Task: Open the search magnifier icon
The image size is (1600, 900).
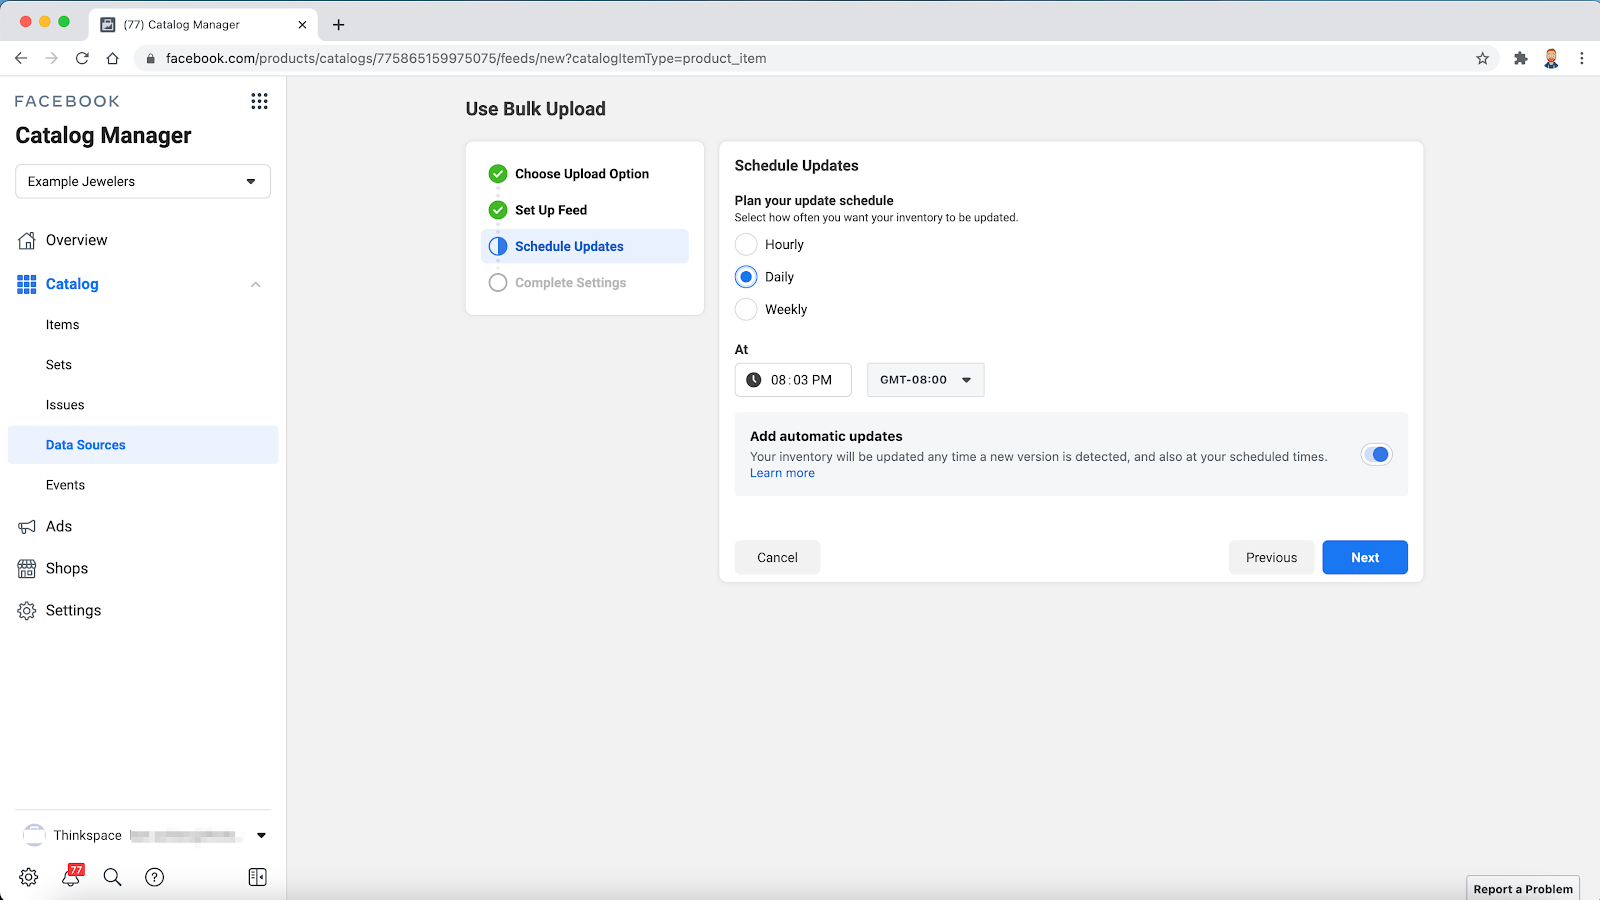Action: [x=113, y=877]
